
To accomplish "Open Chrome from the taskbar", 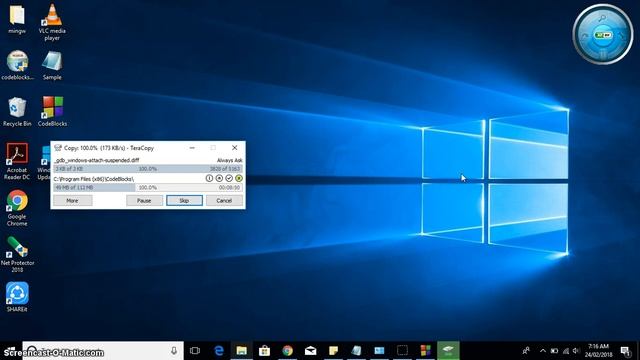I will (x=287, y=351).
